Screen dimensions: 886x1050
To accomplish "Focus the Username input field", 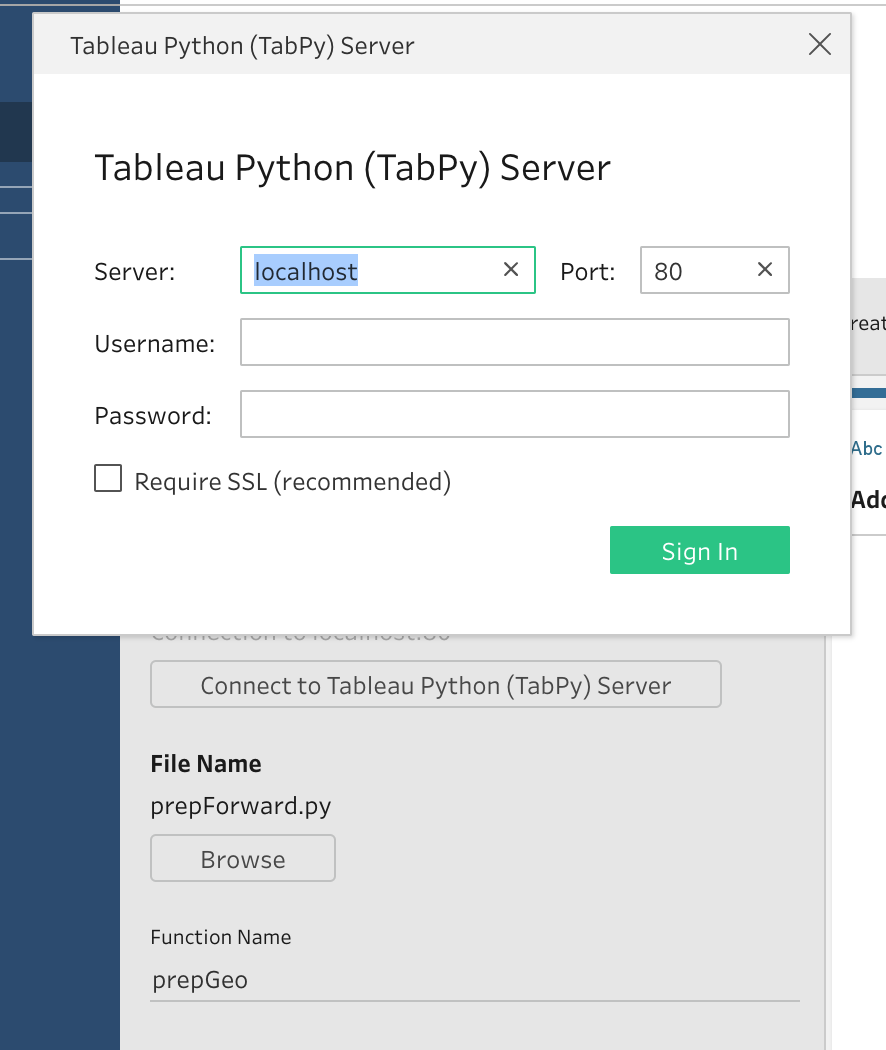I will click(x=514, y=342).
